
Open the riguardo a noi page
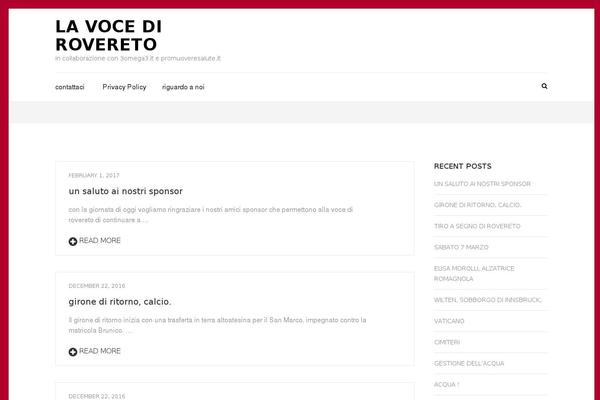183,87
